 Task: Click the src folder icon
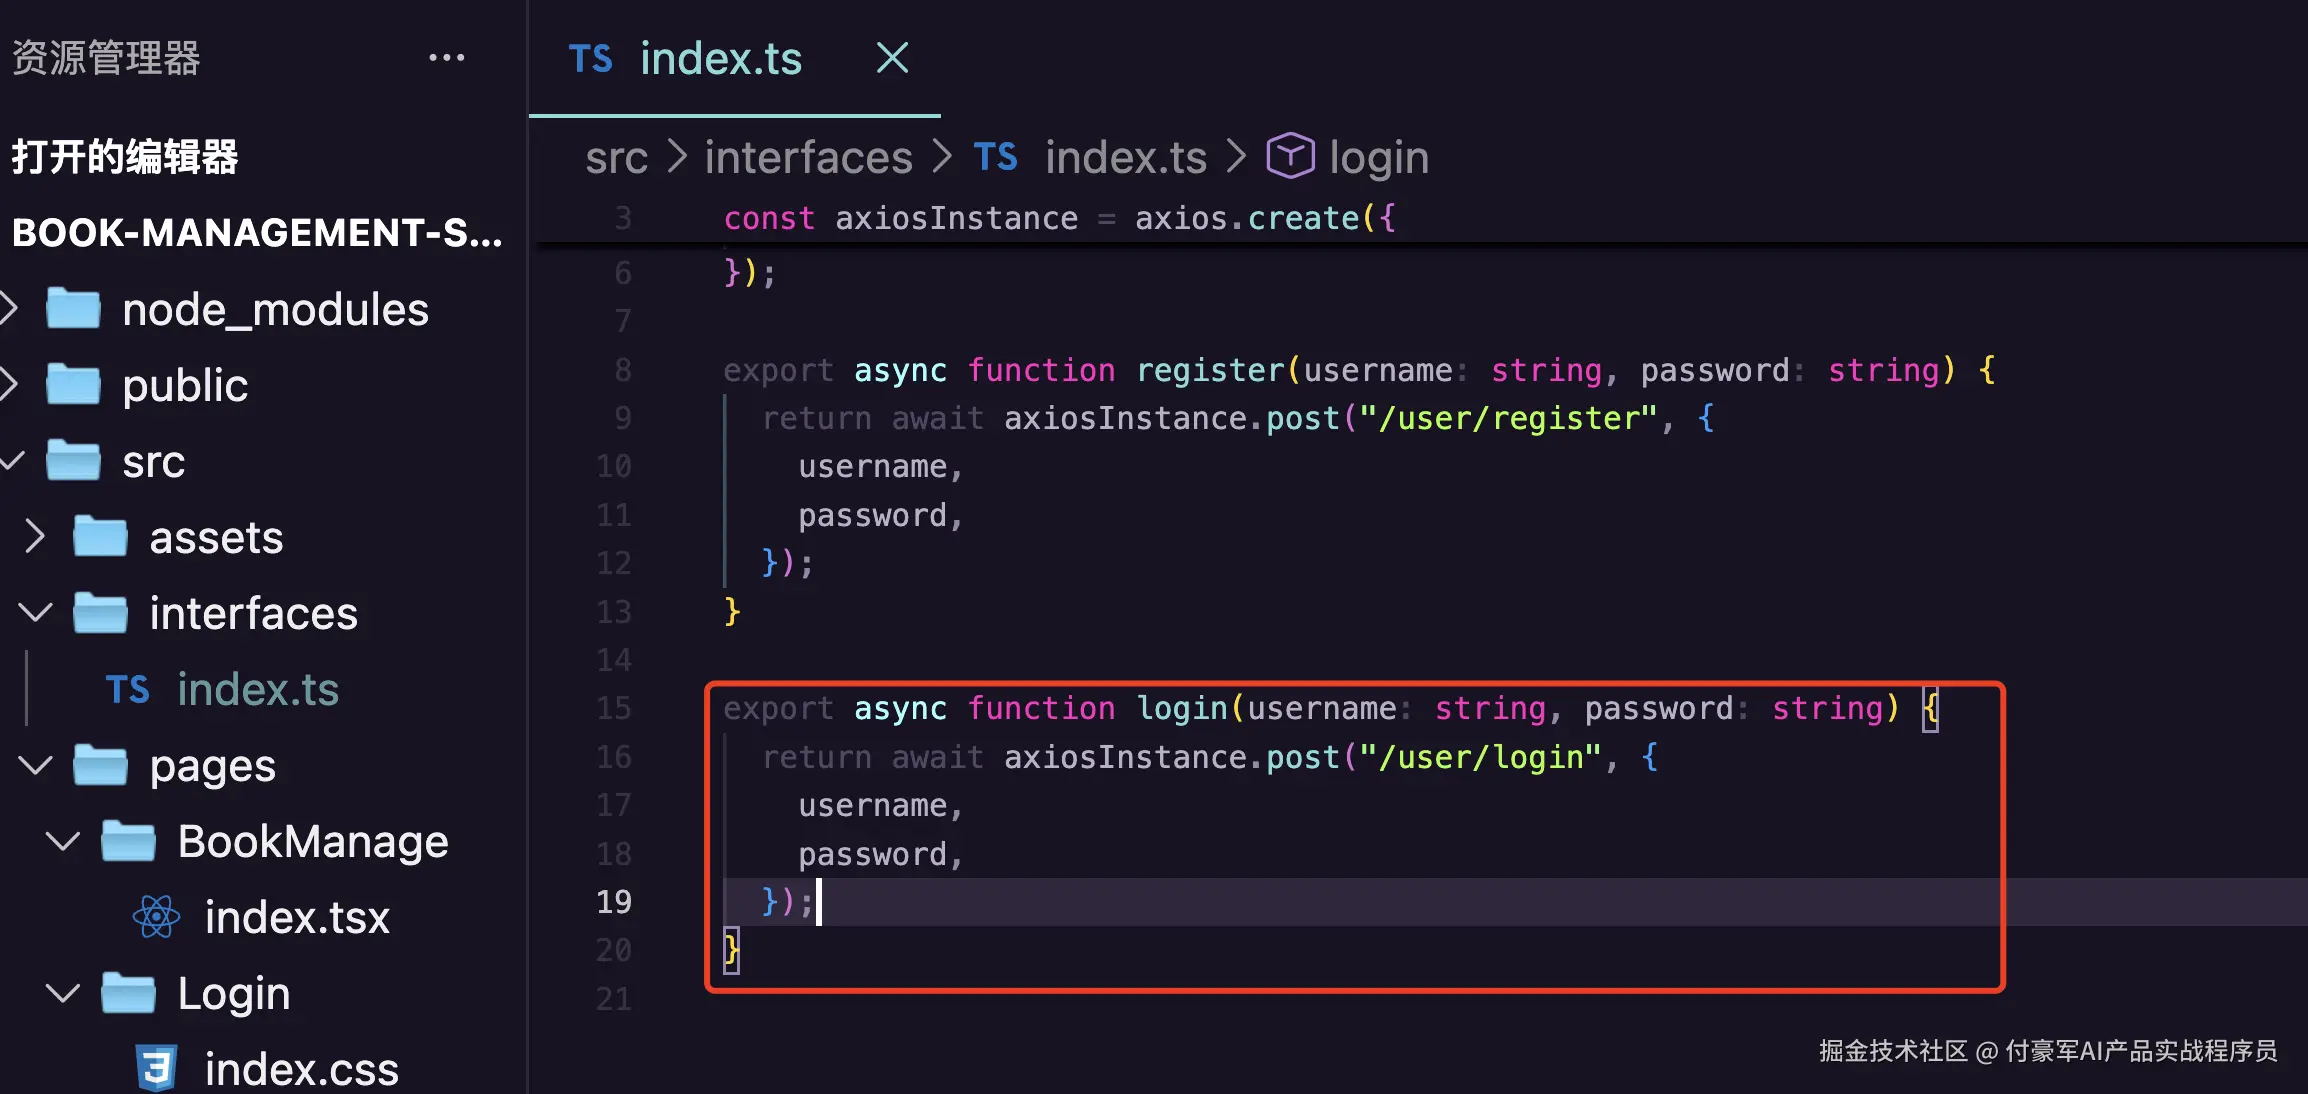pyautogui.click(x=74, y=460)
